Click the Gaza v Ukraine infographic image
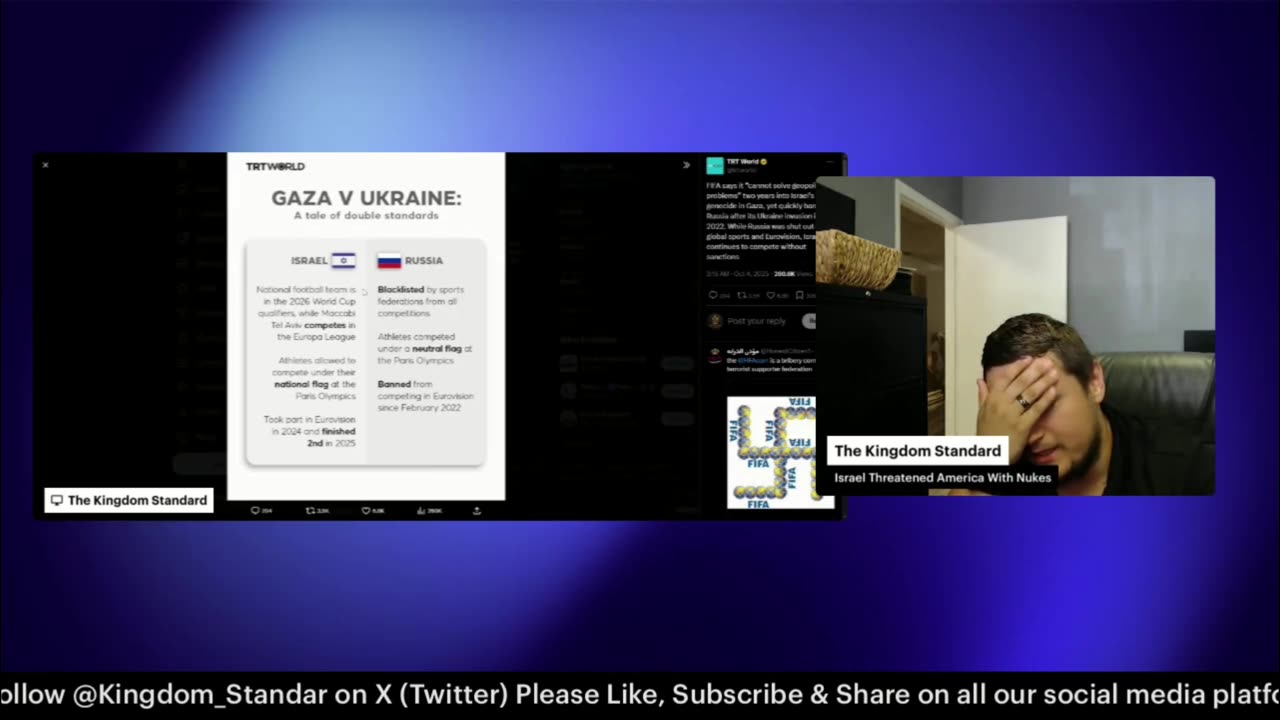 tap(366, 326)
